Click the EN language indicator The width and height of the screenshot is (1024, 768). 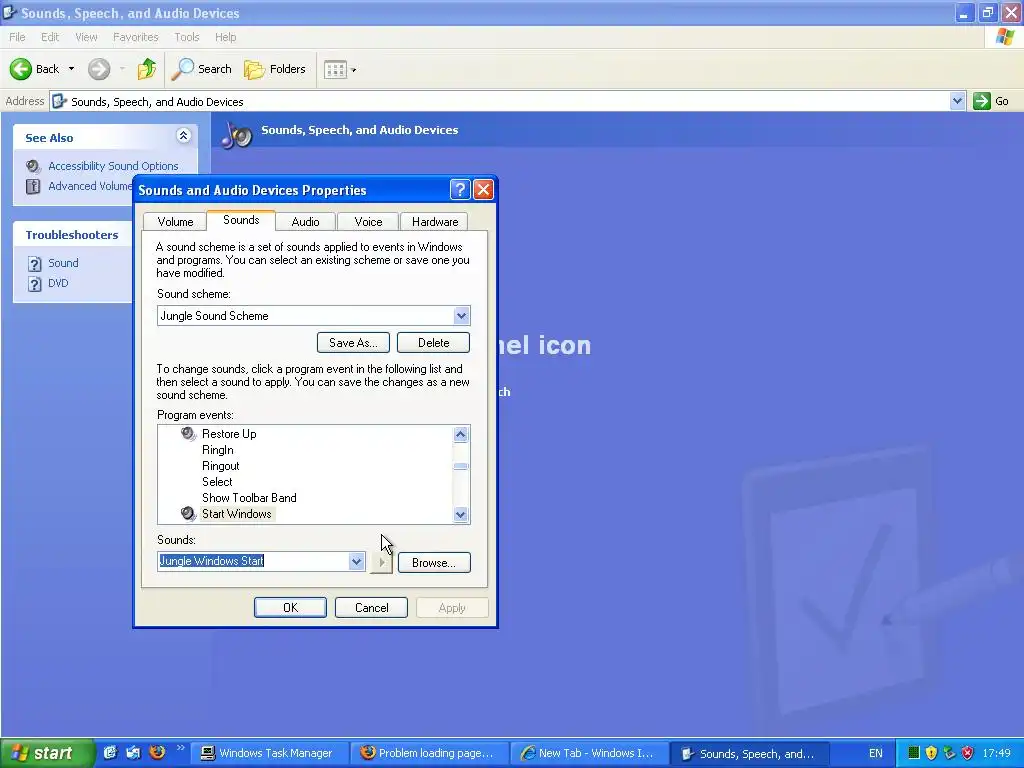click(x=876, y=754)
